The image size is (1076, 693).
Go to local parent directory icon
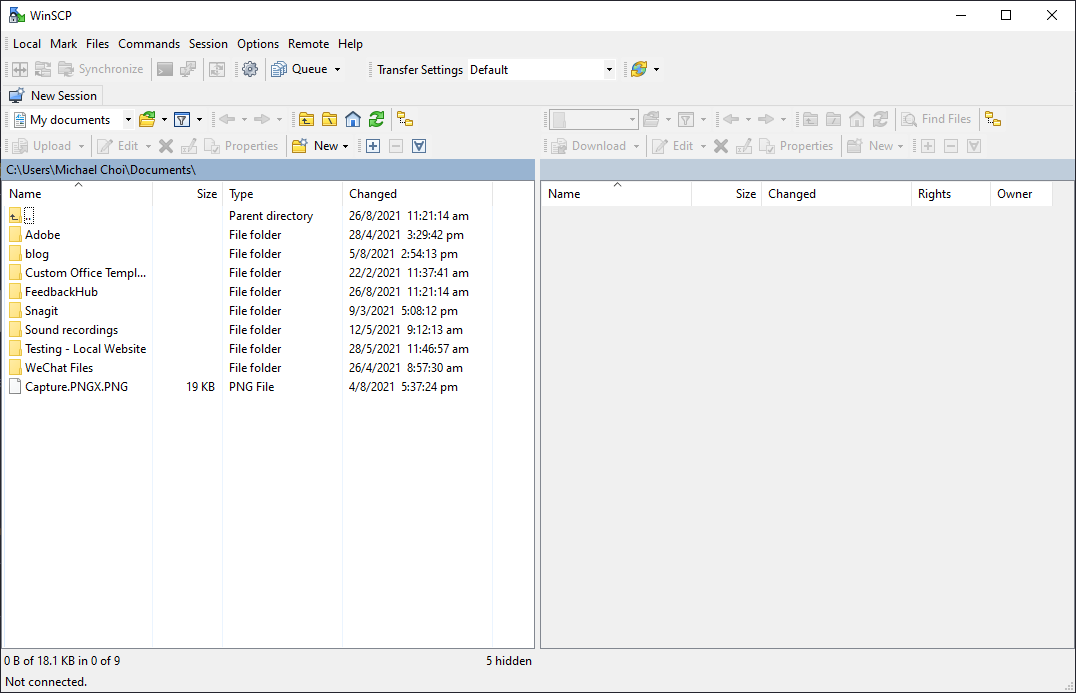[306, 119]
